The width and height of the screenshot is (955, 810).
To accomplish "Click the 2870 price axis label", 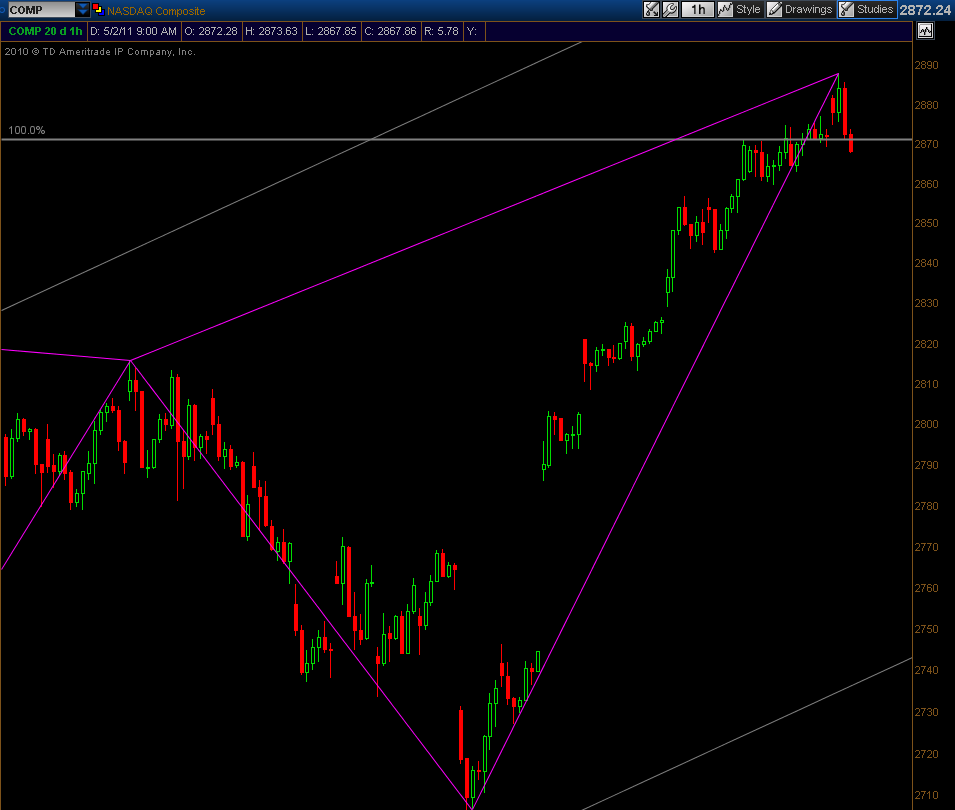I will coord(926,144).
